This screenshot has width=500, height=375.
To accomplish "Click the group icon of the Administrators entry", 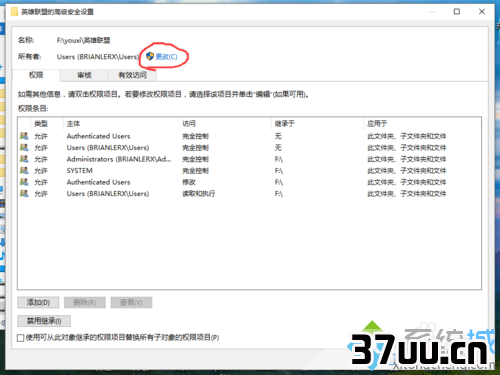I will [24, 159].
